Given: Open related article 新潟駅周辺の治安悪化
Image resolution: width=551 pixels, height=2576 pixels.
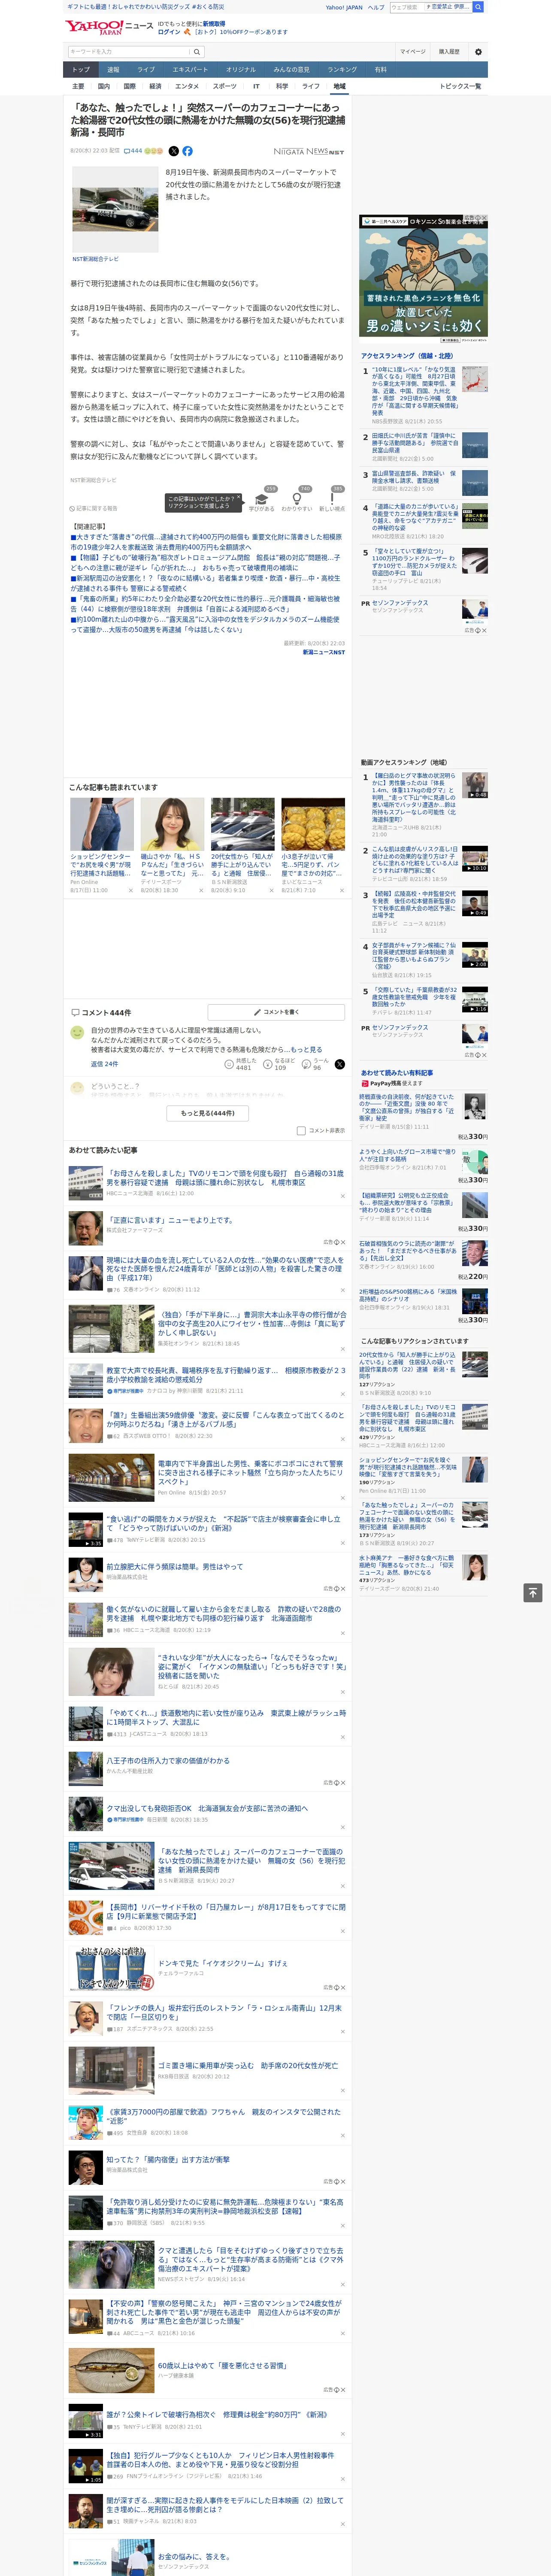Looking at the screenshot, I should (x=205, y=583).
